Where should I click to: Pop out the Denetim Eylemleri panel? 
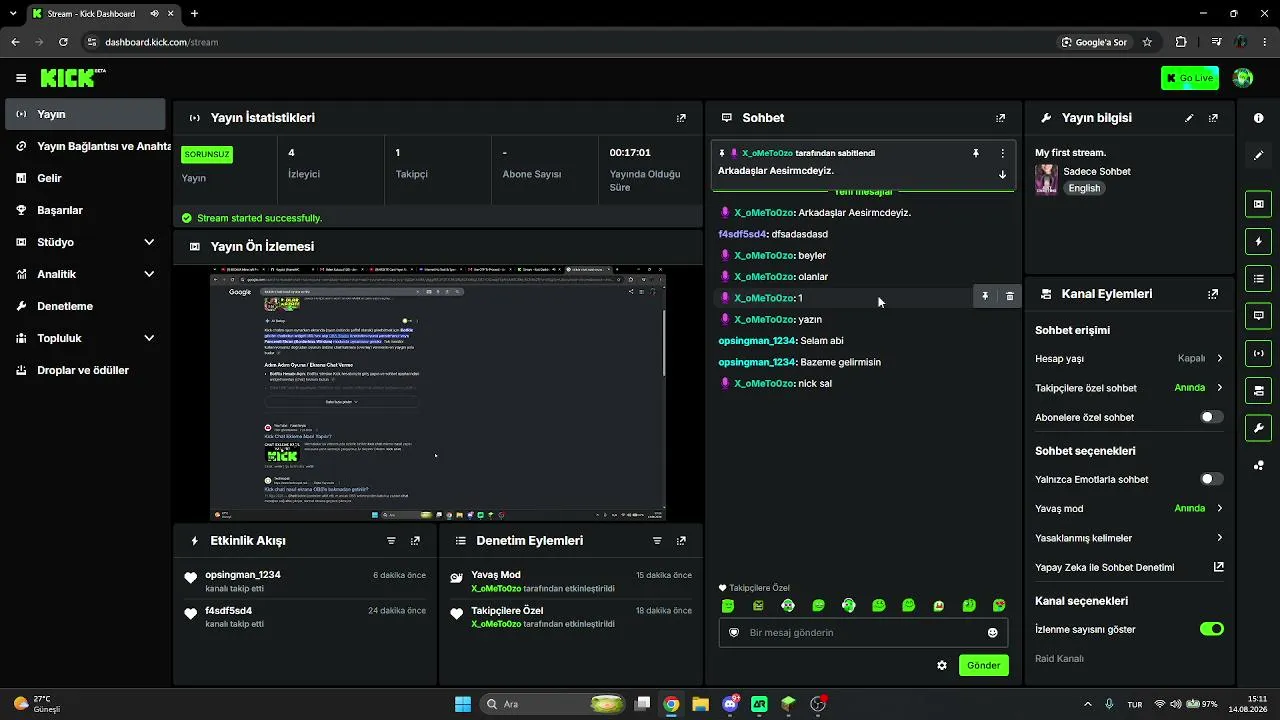tap(681, 541)
